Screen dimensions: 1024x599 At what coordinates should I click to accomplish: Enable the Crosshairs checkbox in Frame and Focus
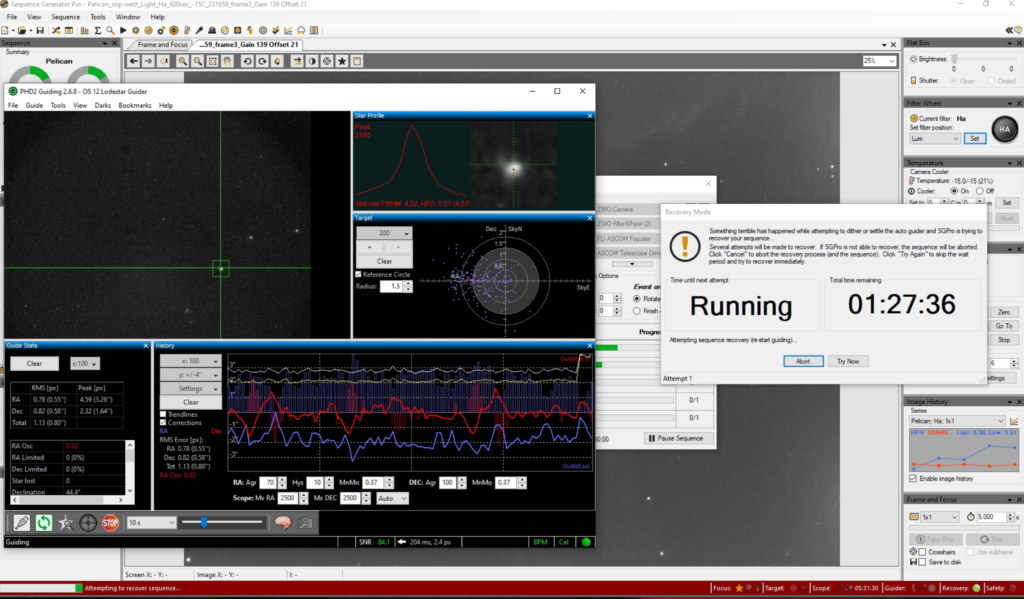pyautogui.click(x=922, y=552)
